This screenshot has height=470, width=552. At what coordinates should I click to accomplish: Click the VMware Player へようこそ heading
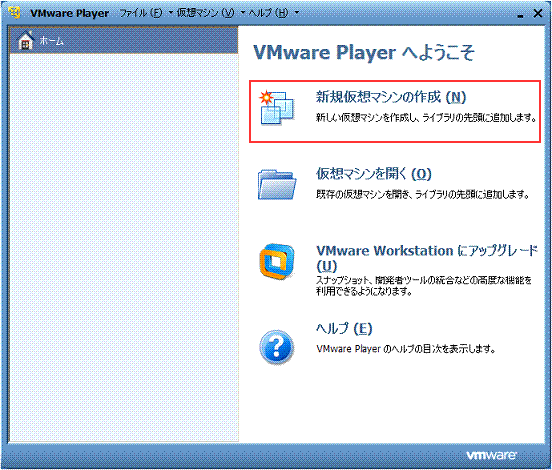[364, 53]
